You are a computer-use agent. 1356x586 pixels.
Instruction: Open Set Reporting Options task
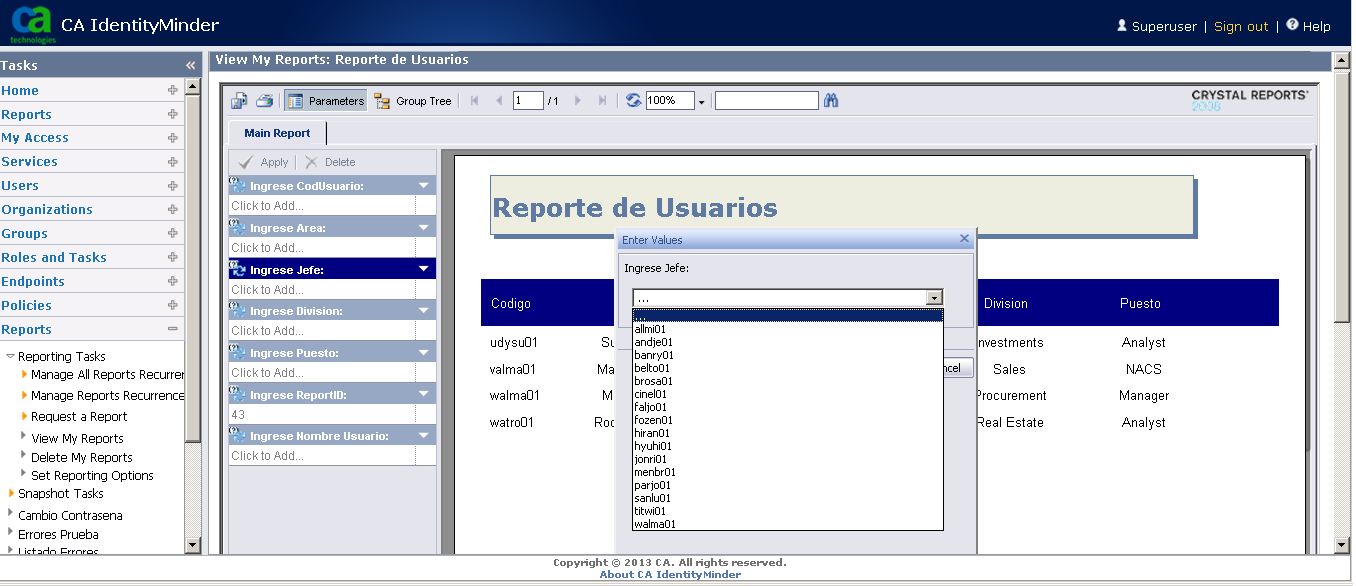[92, 476]
